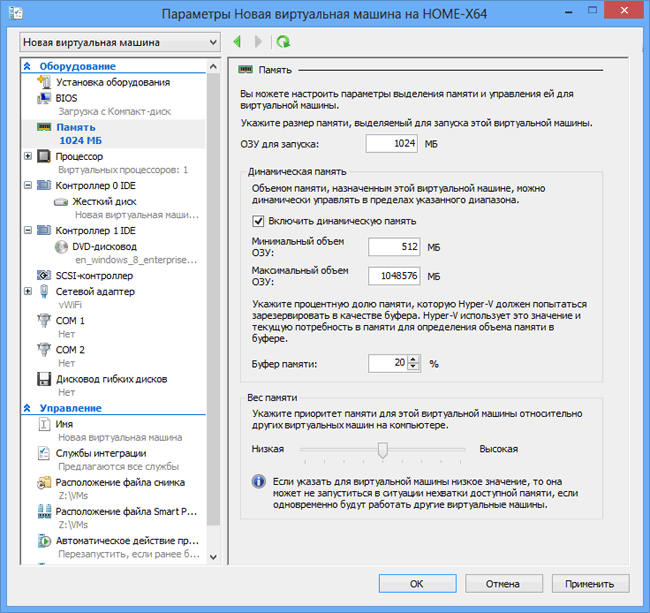Click the 'en_windows_8_enterprise...' text
This screenshot has height=613, width=650.
click(x=136, y=260)
